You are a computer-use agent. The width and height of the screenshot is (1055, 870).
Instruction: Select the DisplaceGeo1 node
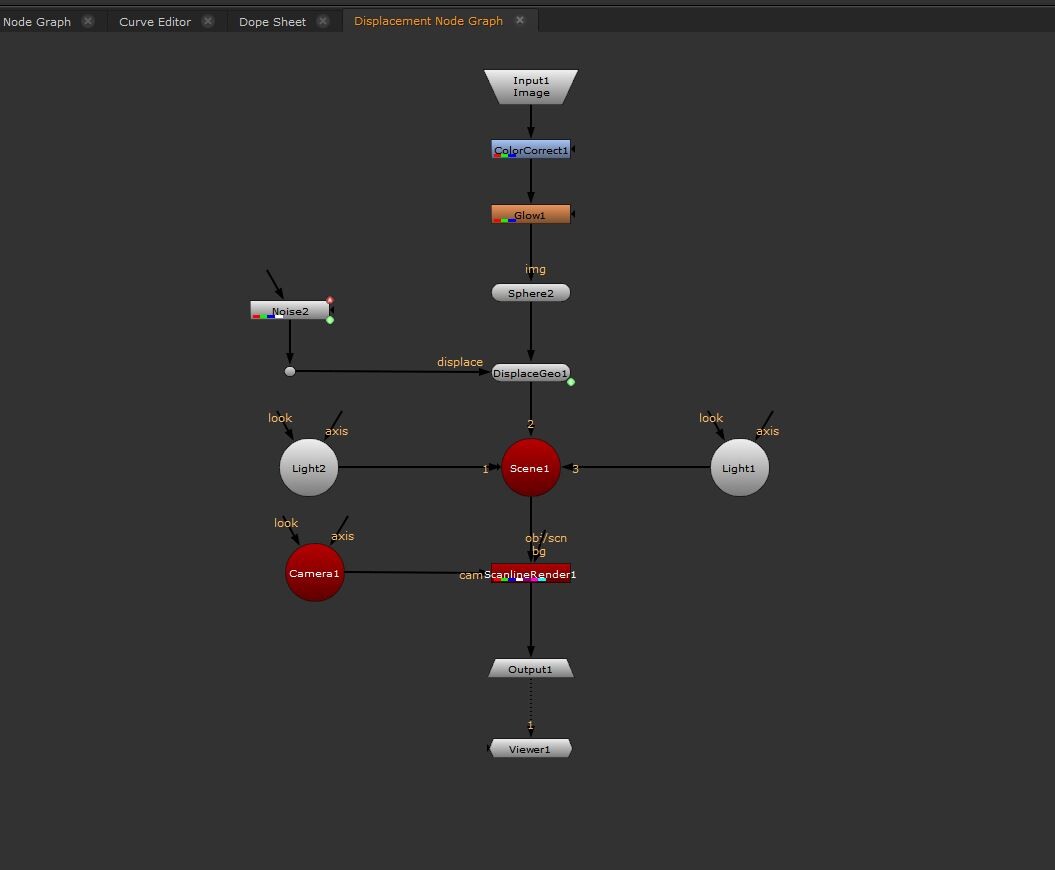pos(530,372)
